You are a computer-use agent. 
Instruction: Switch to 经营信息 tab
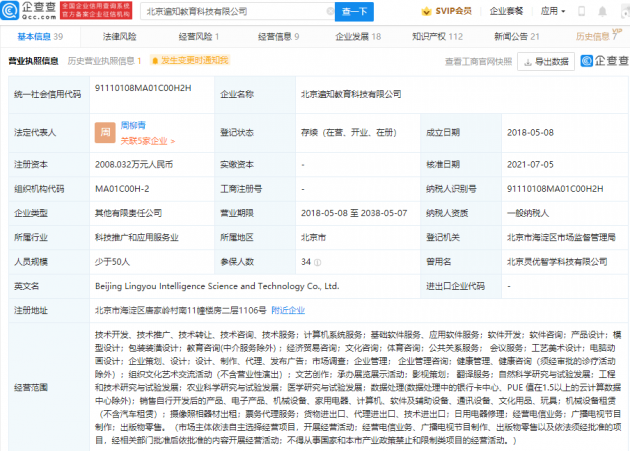coord(278,37)
